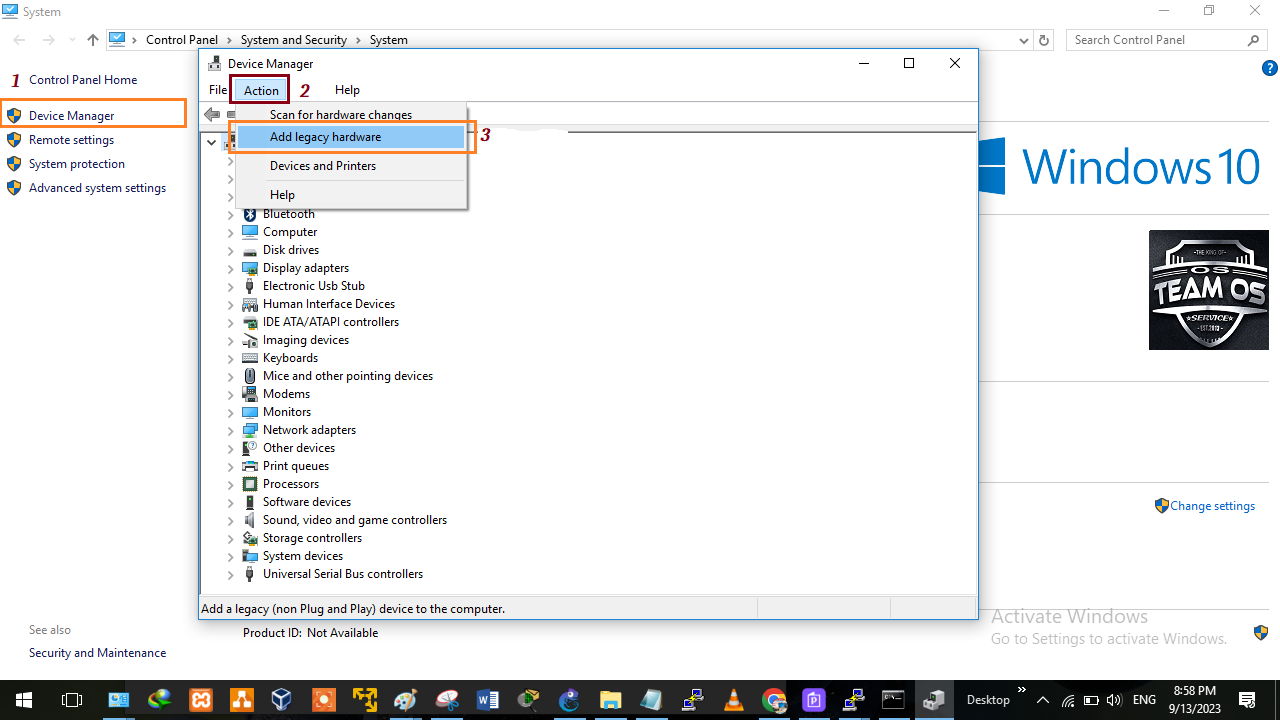Expand the Disk drives node
The image size is (1280, 720).
pyautogui.click(x=231, y=250)
